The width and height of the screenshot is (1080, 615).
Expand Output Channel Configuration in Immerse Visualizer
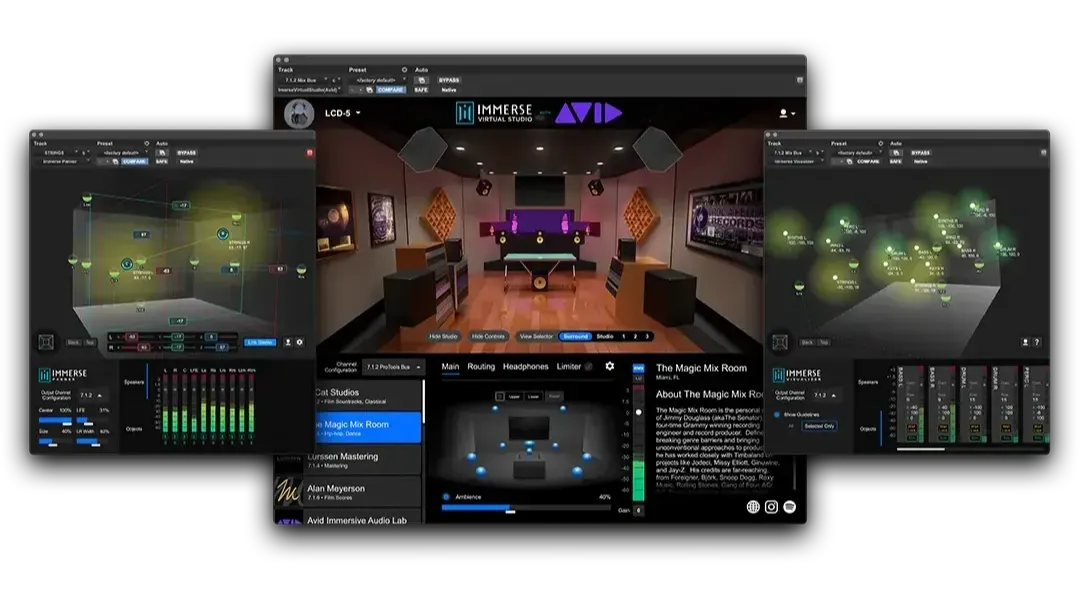tap(825, 395)
